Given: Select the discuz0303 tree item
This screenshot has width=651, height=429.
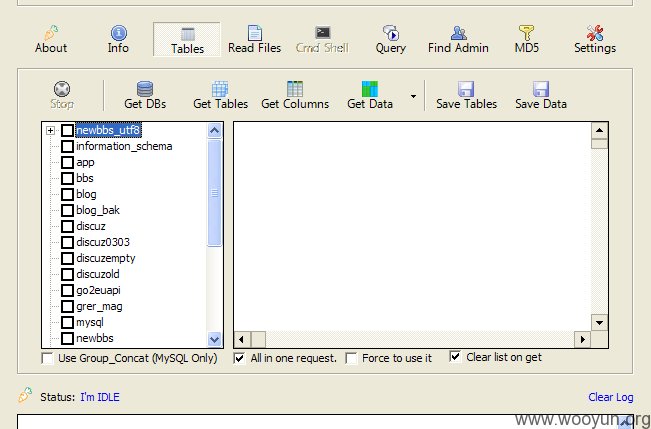Looking at the screenshot, I should click(103, 242).
